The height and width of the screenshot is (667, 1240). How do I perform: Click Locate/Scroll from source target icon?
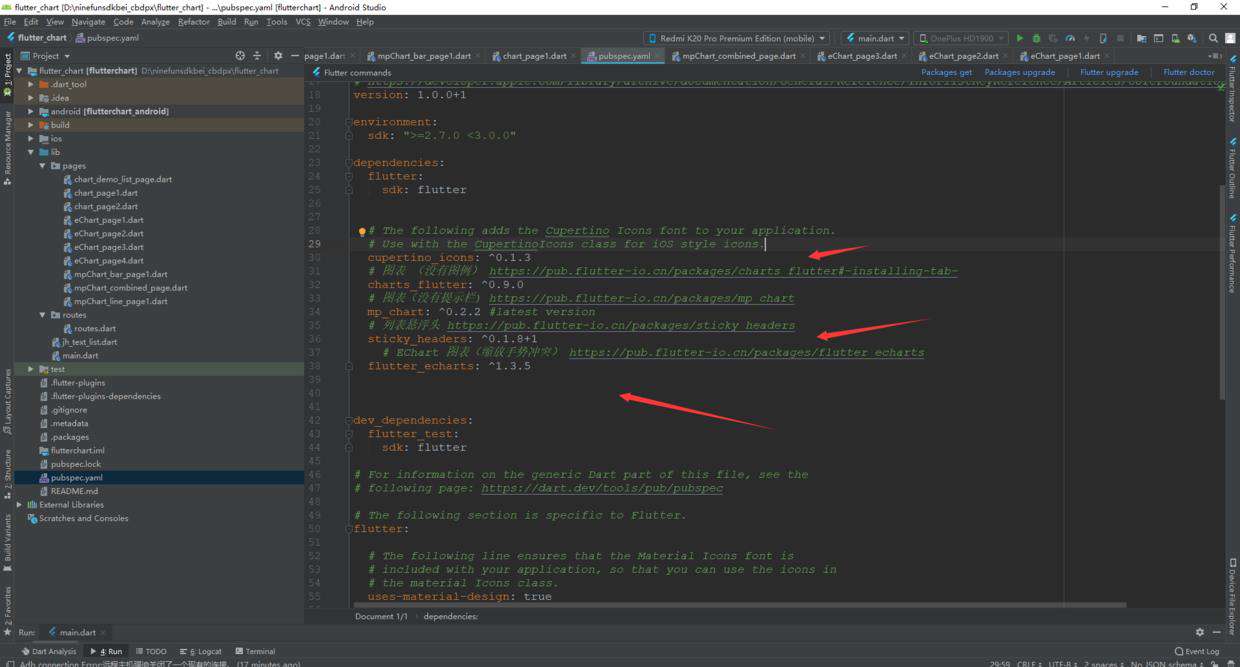240,56
